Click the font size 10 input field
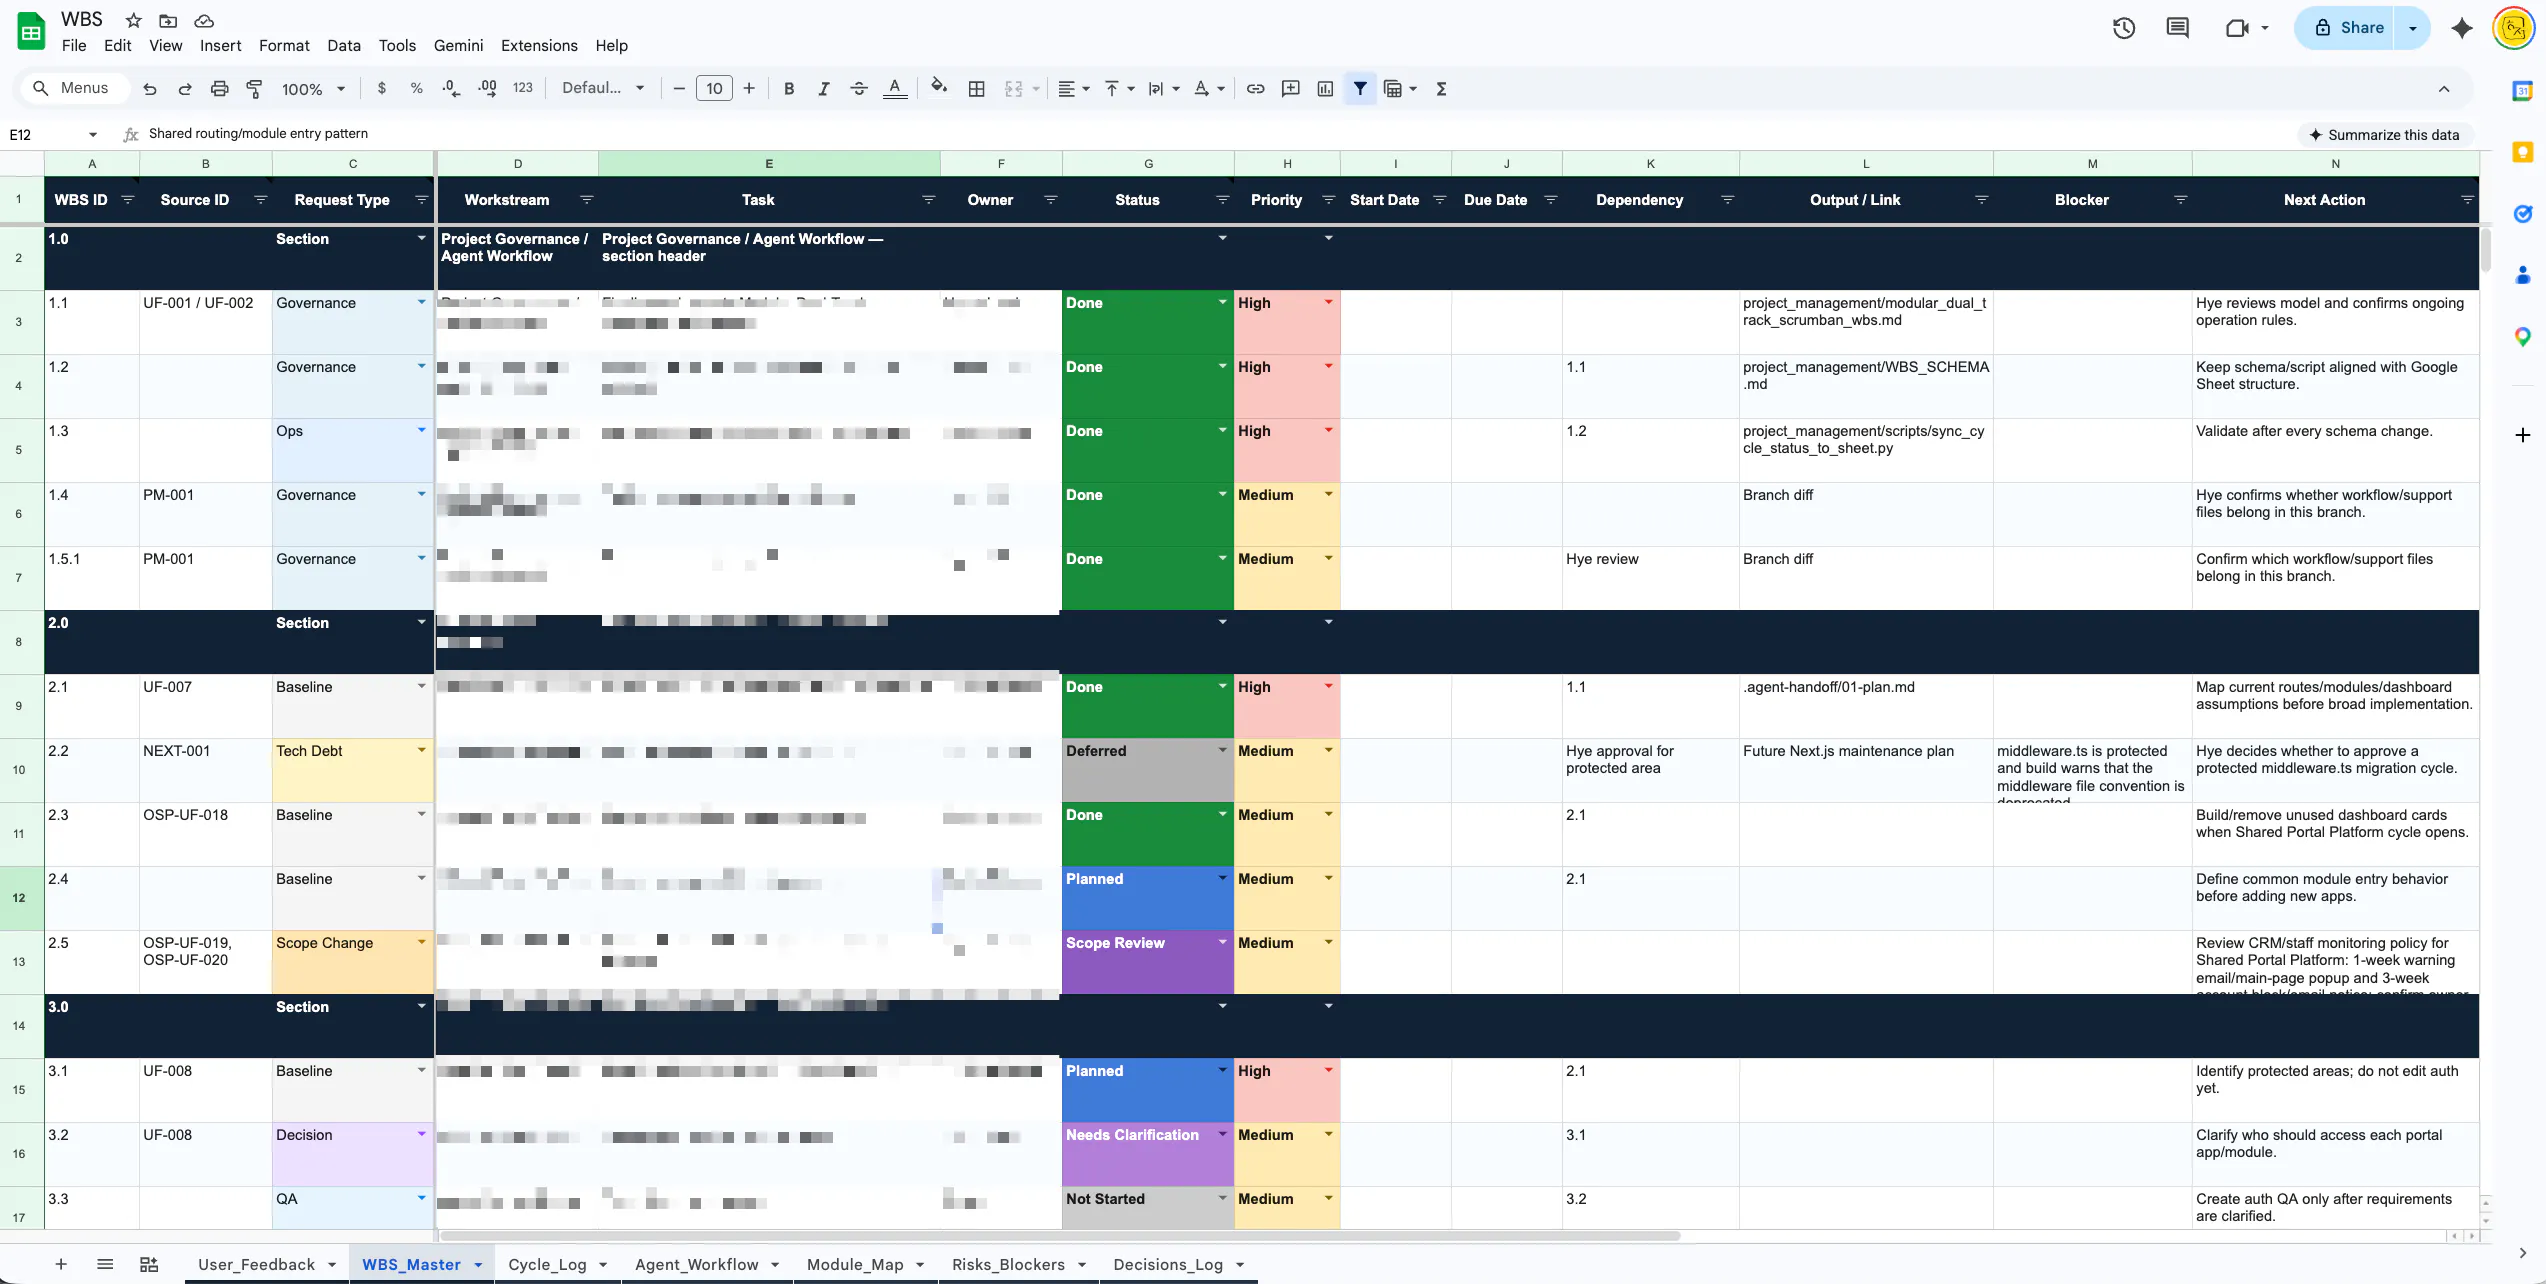Screen dimensions: 2546x1284 coord(714,89)
